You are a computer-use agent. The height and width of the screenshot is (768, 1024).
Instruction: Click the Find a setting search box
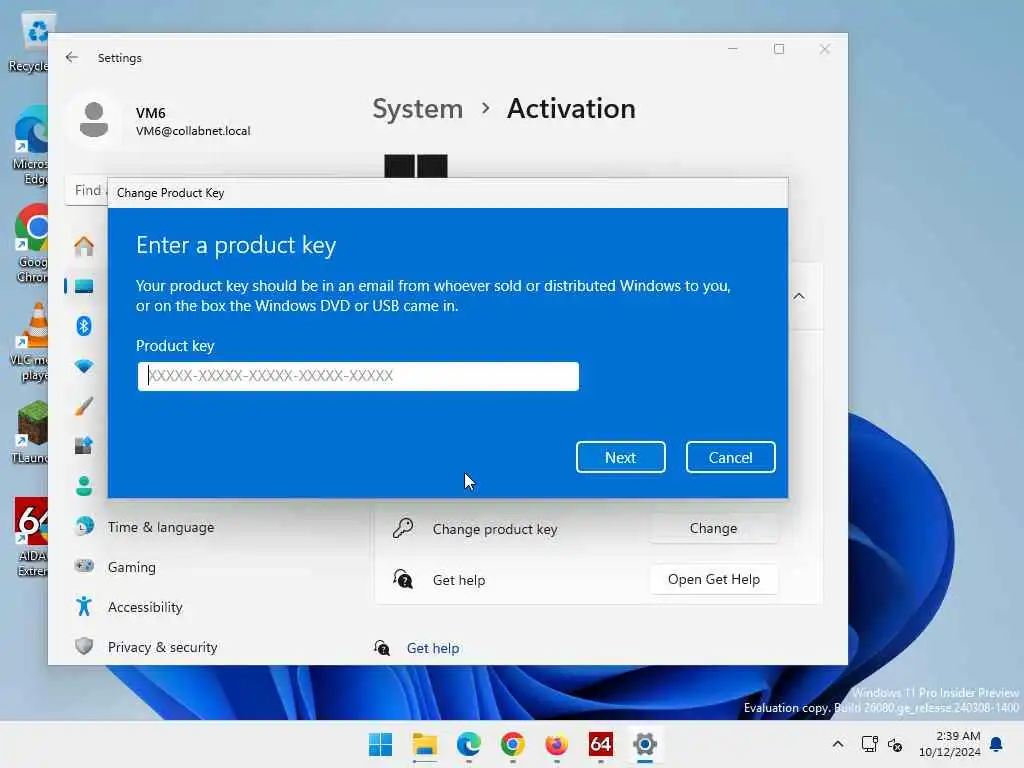(x=86, y=191)
